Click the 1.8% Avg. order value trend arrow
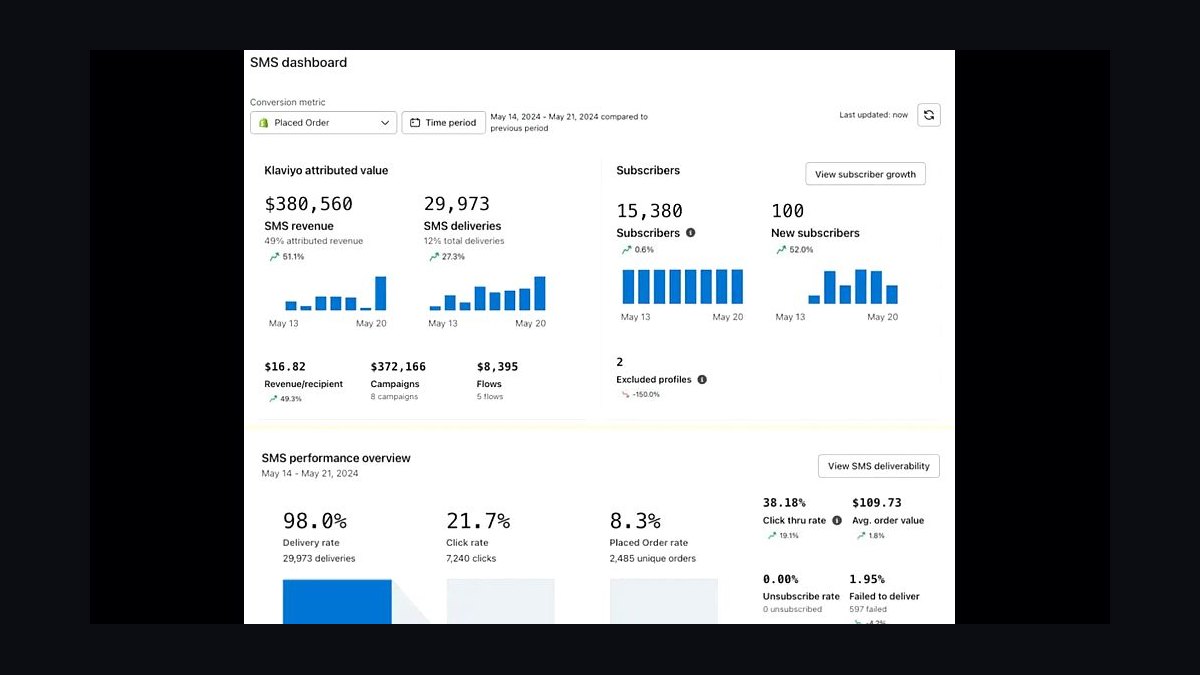The image size is (1200, 675). click(x=861, y=536)
